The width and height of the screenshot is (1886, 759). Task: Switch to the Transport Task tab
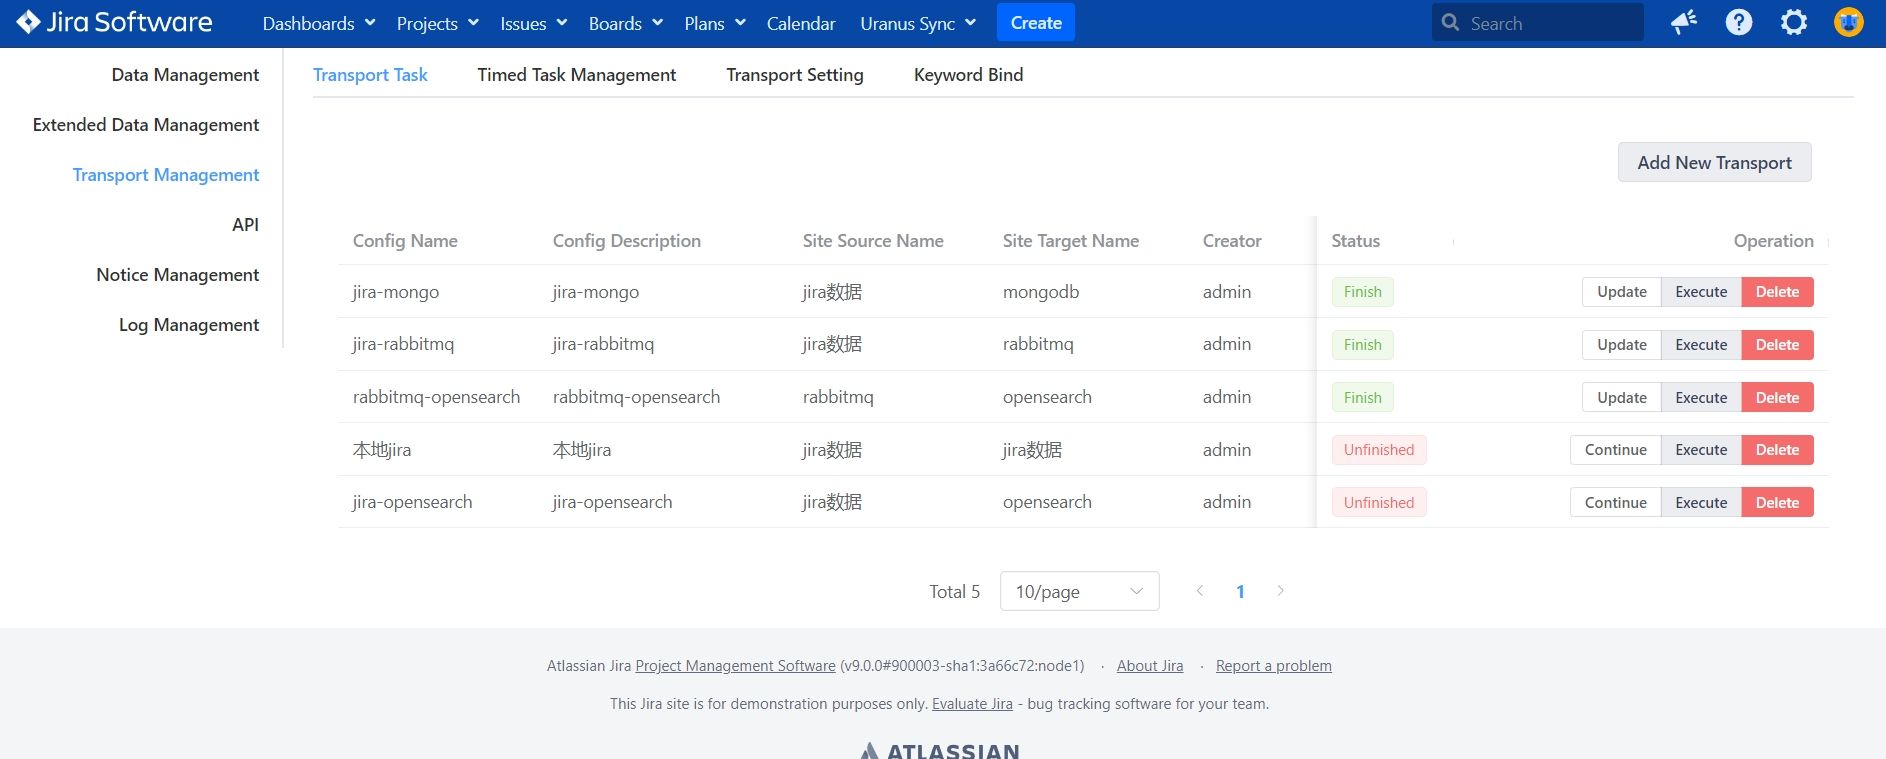point(370,75)
